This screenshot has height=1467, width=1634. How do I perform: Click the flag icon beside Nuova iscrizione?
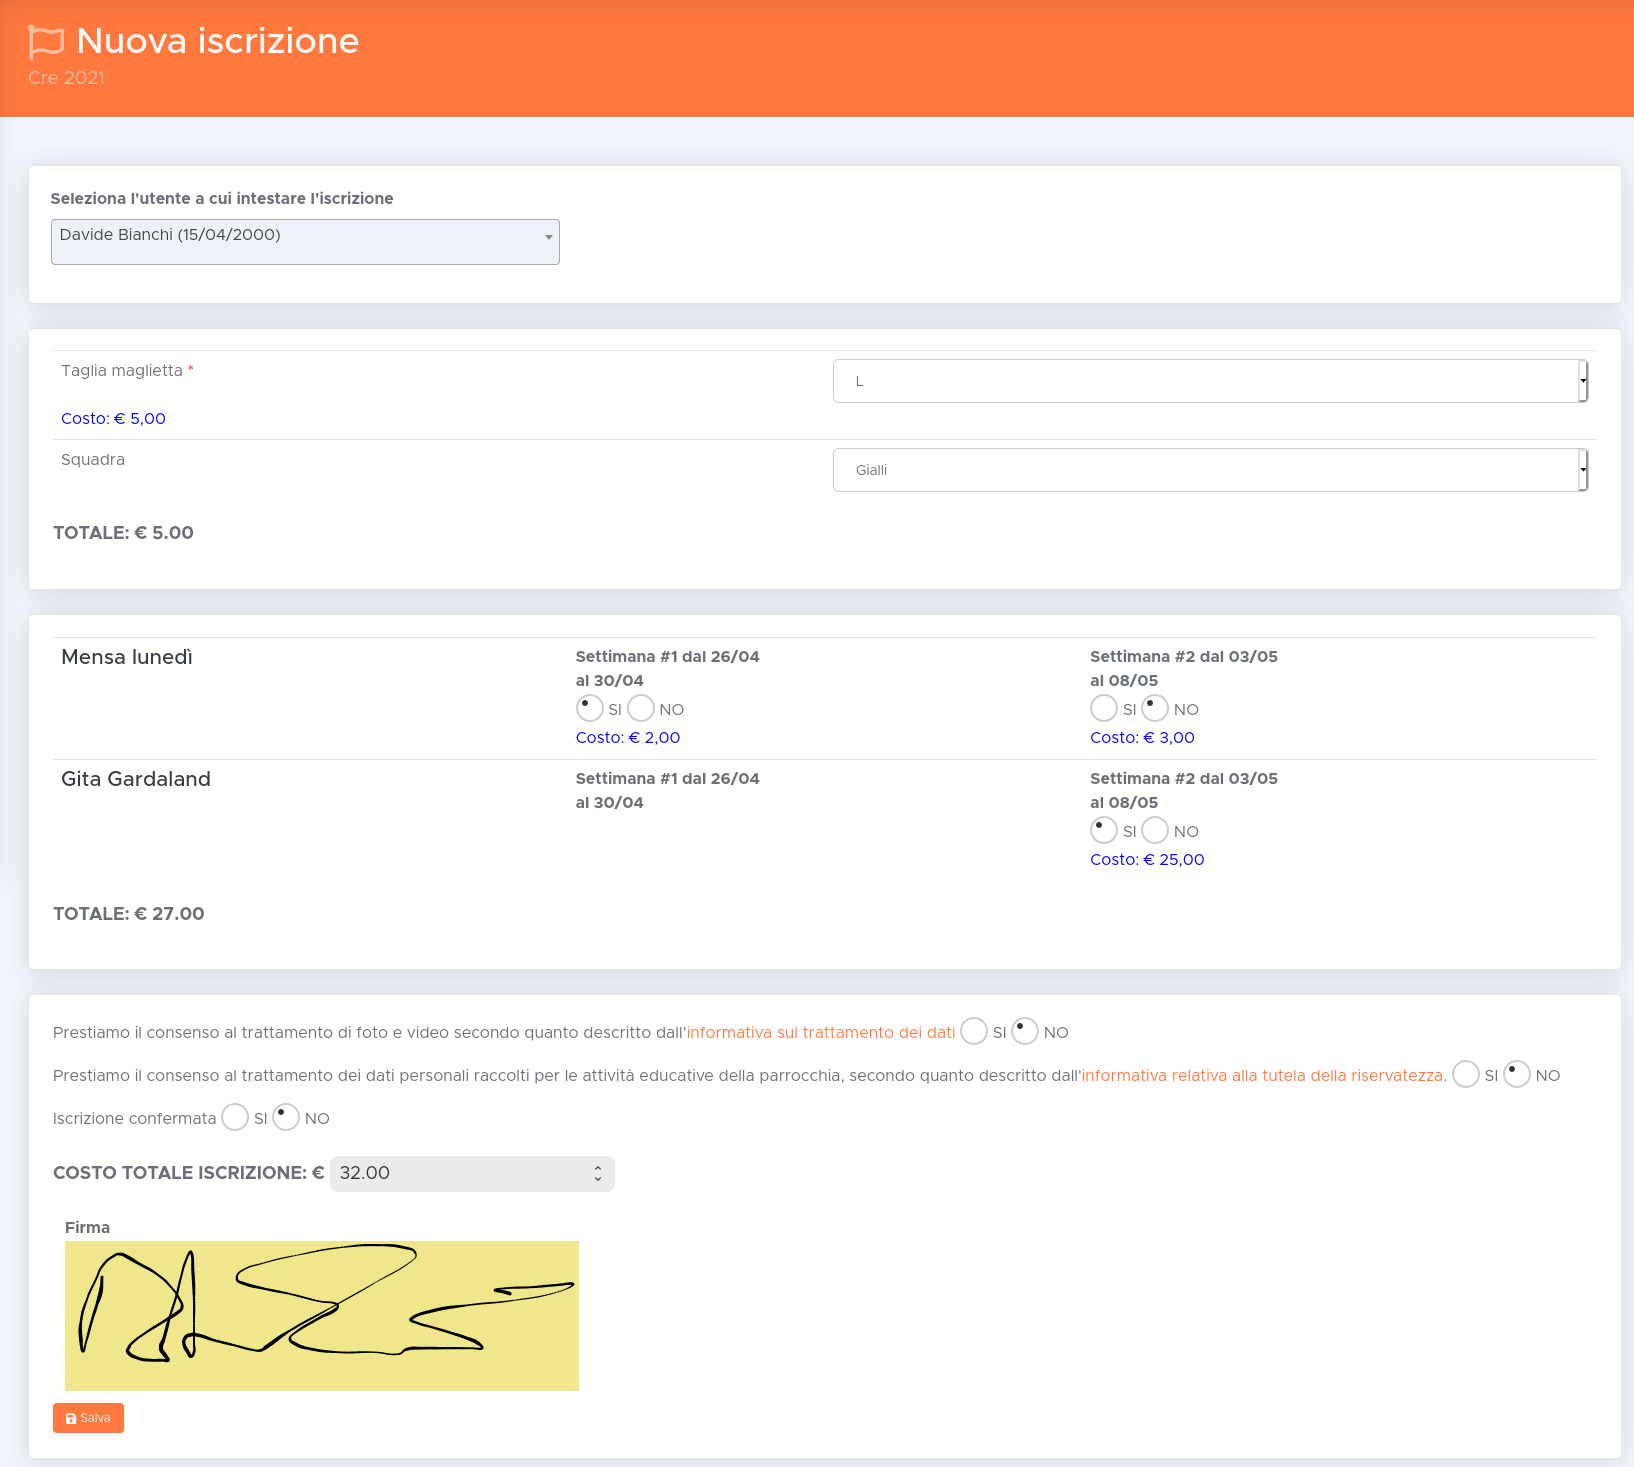pos(46,42)
